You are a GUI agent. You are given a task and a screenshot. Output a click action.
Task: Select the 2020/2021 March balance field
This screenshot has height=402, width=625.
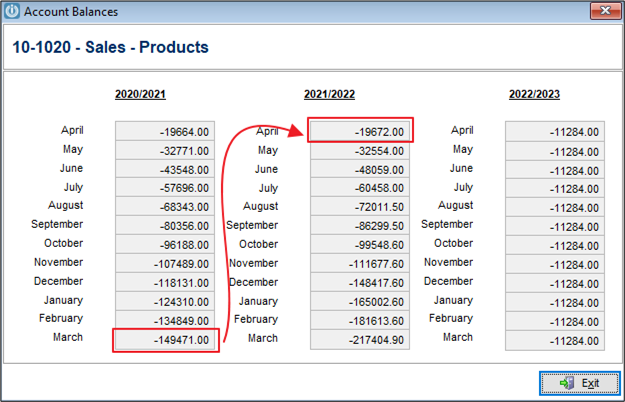(165, 340)
